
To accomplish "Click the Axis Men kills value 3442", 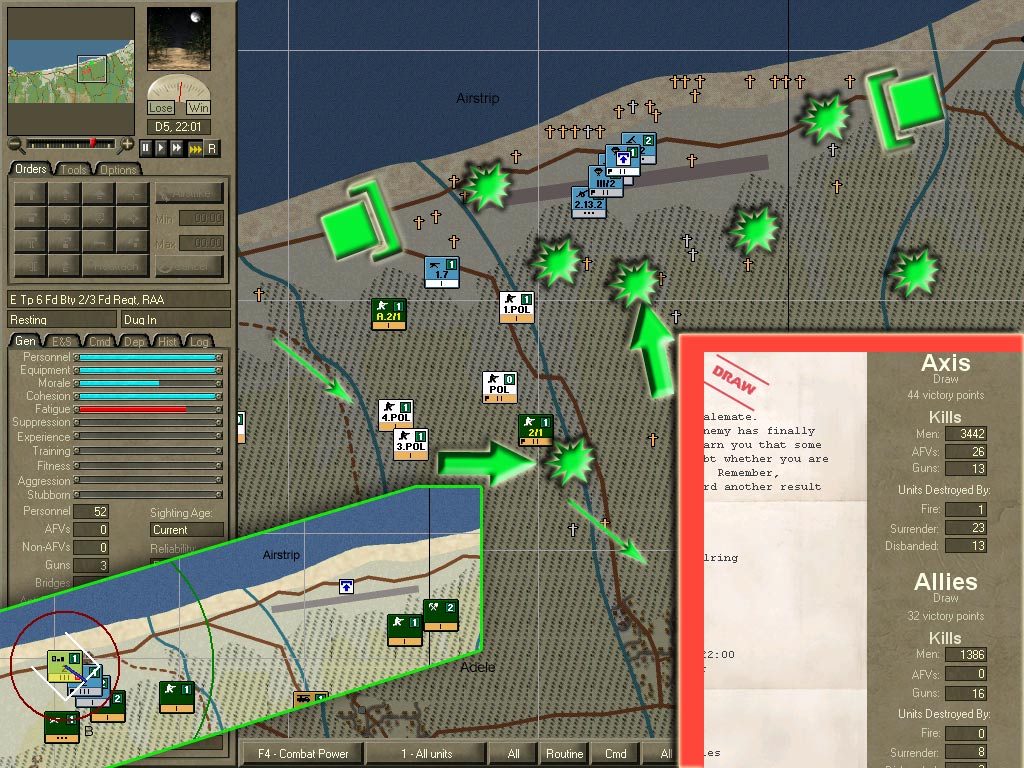I will tap(966, 434).
